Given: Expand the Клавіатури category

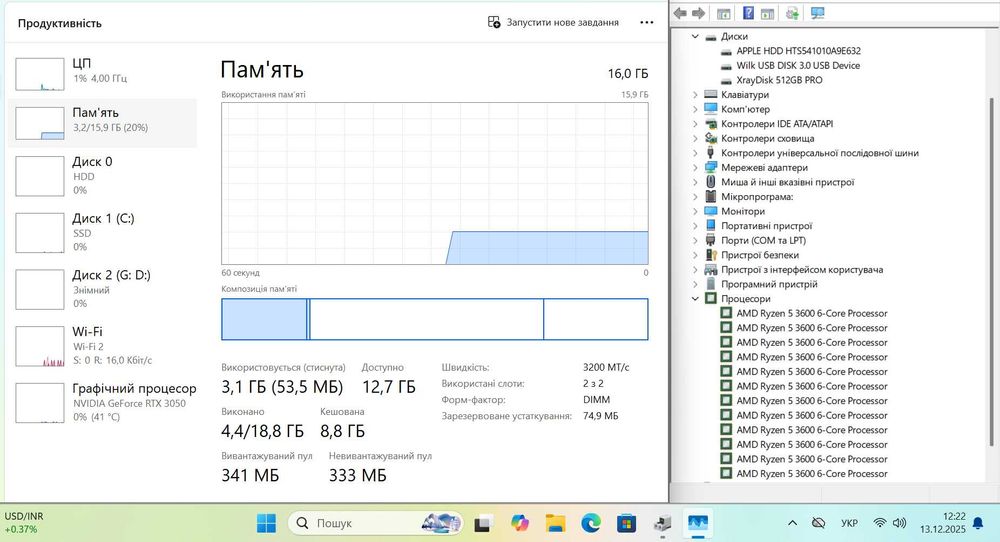Looking at the screenshot, I should pos(695,94).
